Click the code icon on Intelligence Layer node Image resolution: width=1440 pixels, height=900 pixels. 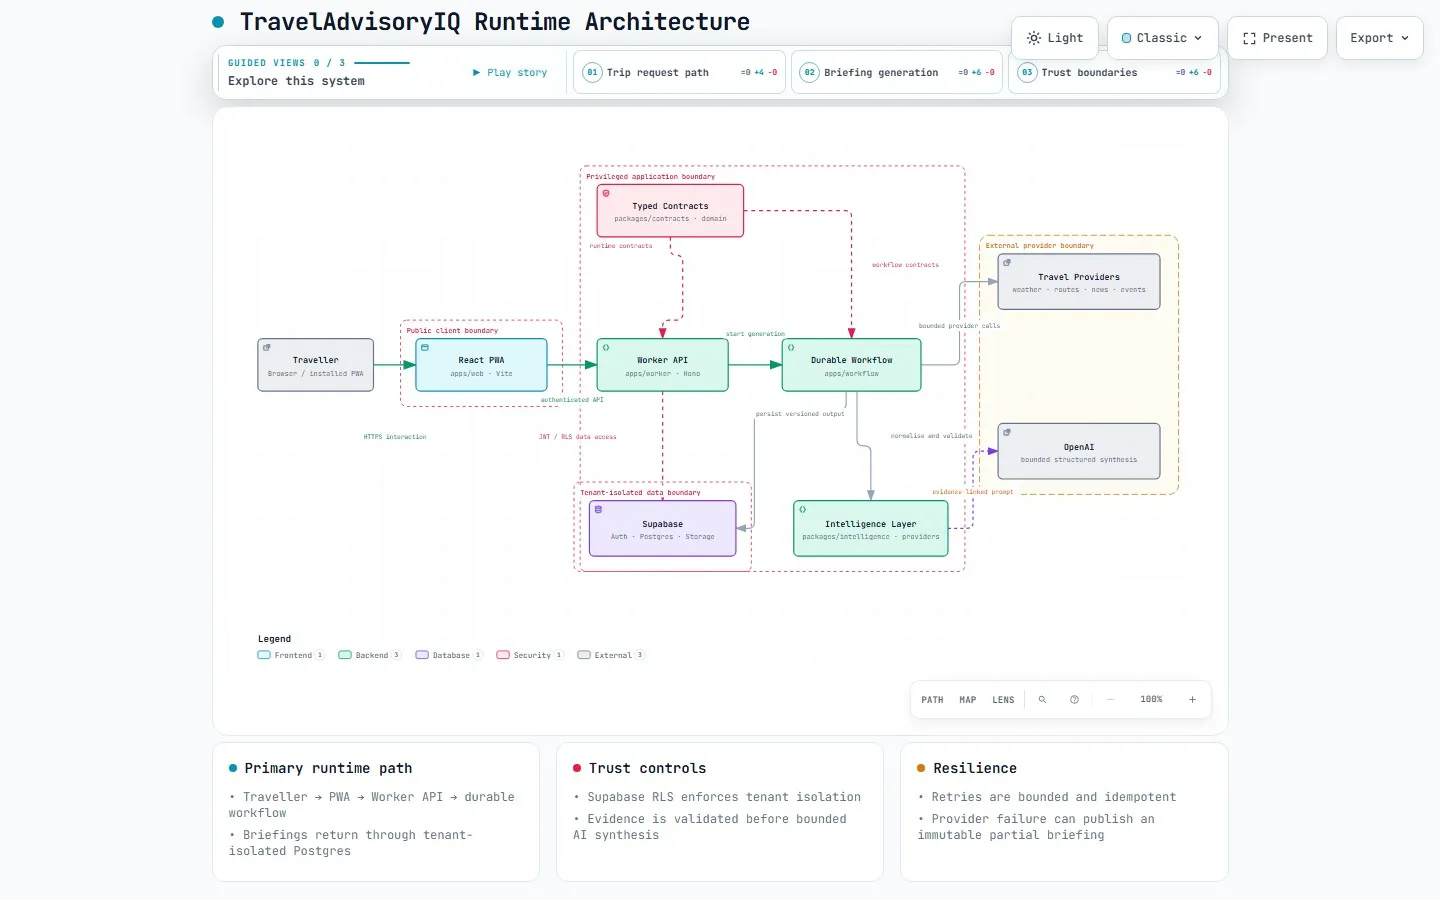(803, 509)
